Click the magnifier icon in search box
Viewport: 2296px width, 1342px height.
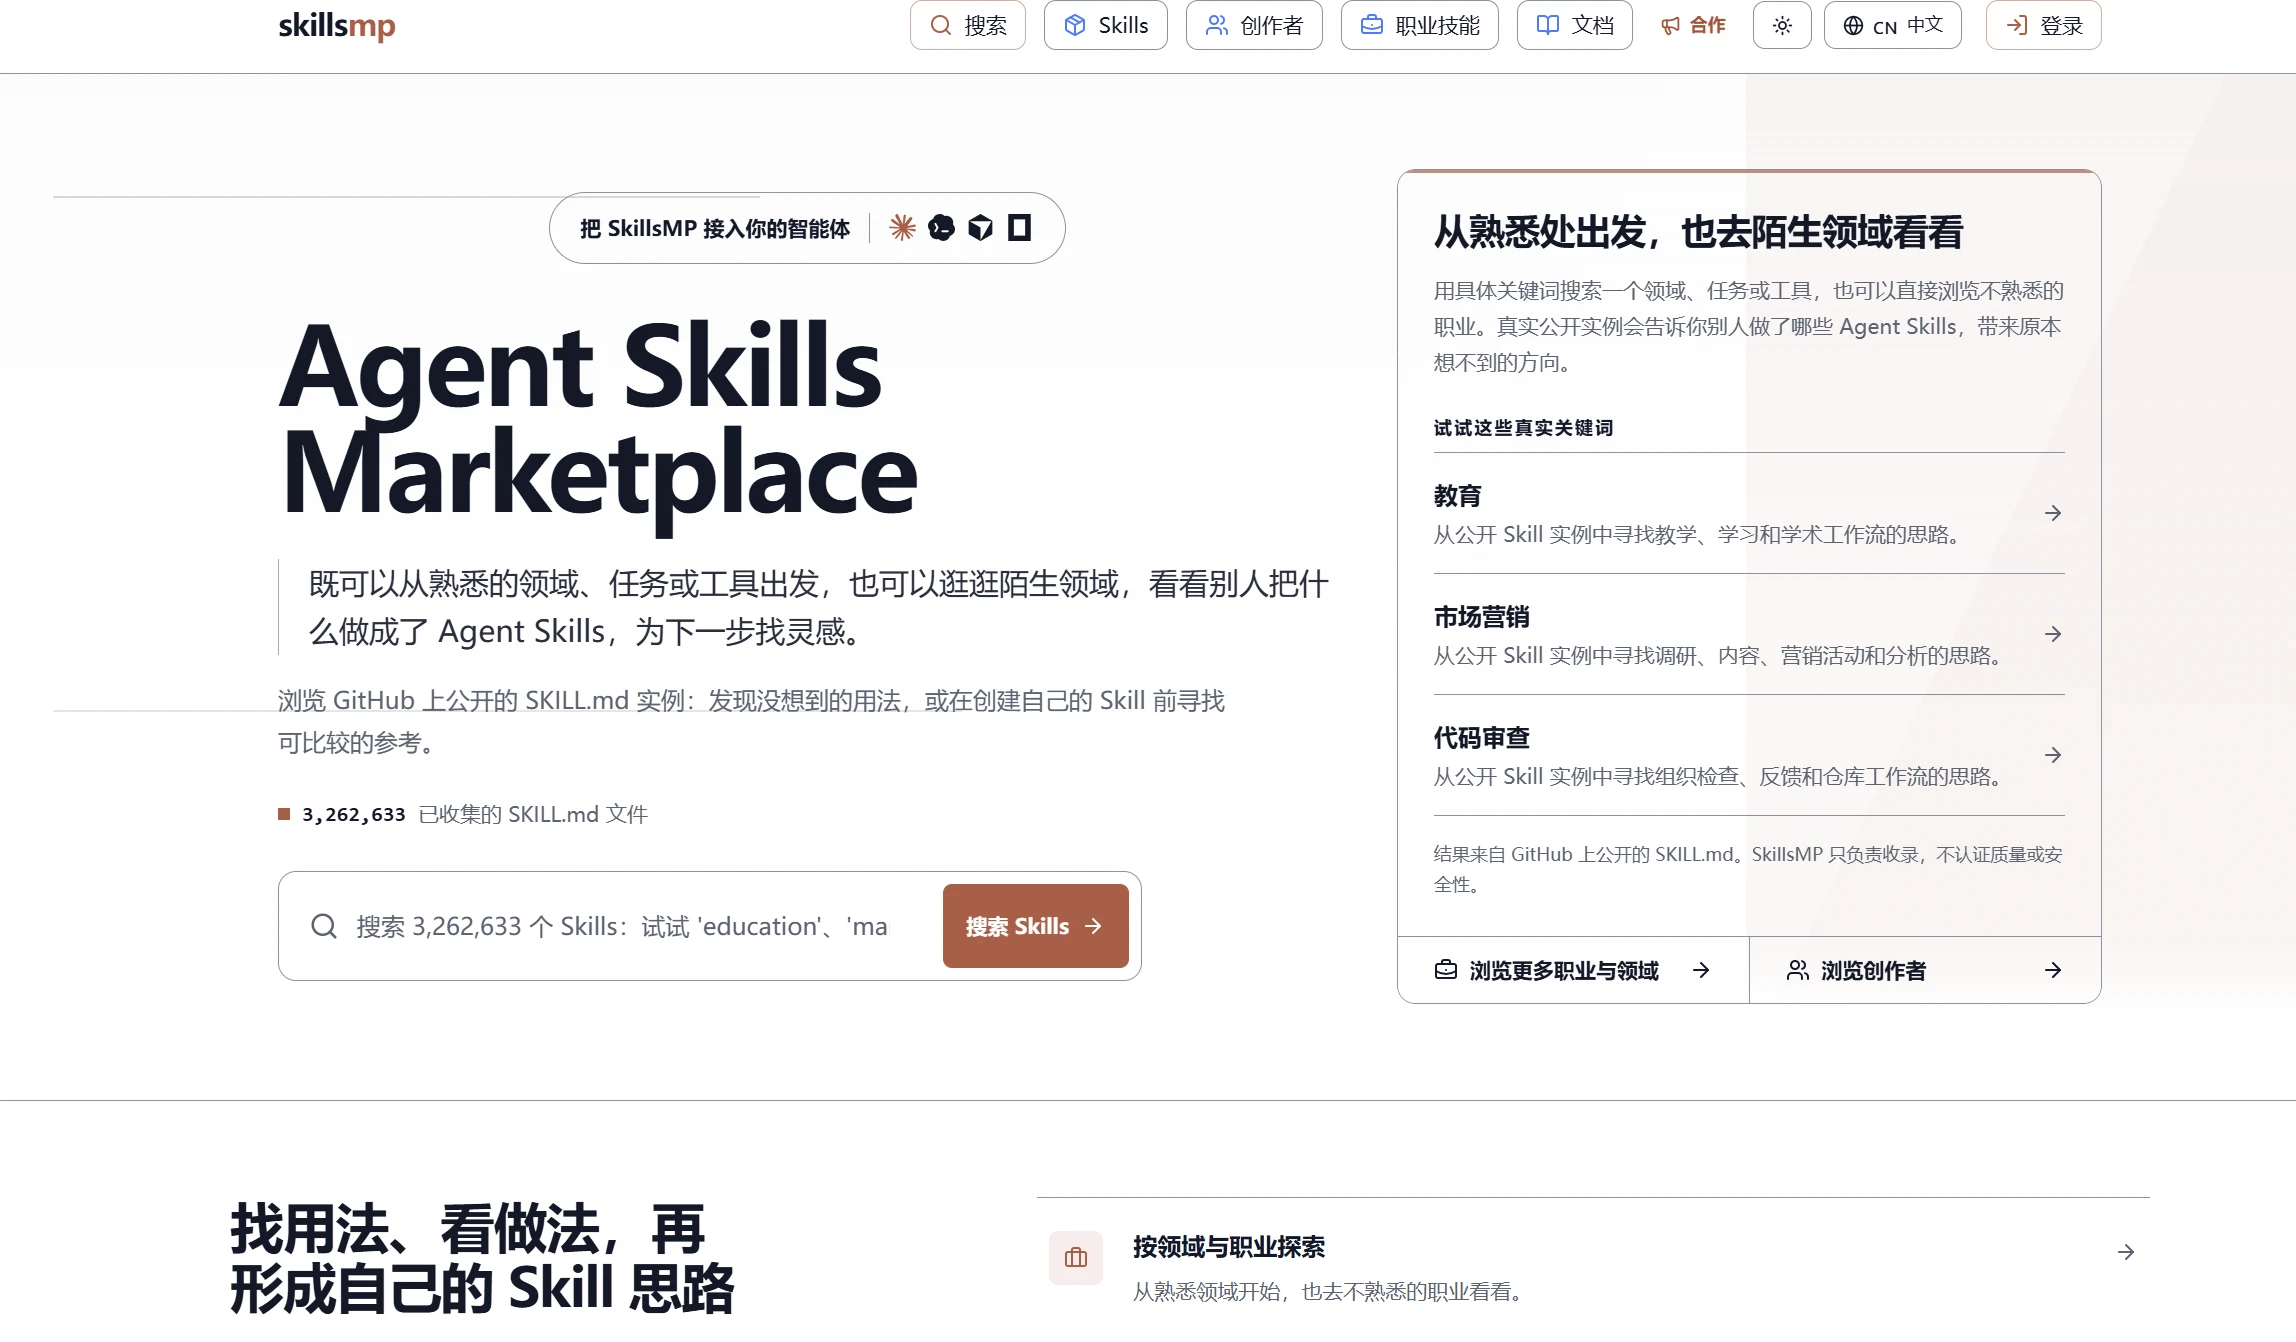pos(324,926)
